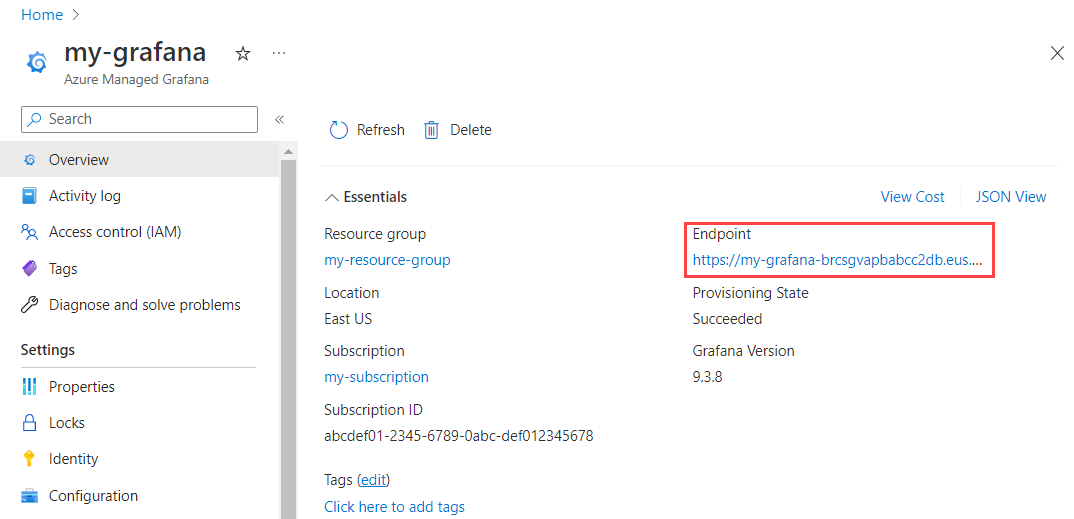Open the my-resource-group link
The width and height of the screenshot is (1074, 519).
pyautogui.click(x=387, y=260)
